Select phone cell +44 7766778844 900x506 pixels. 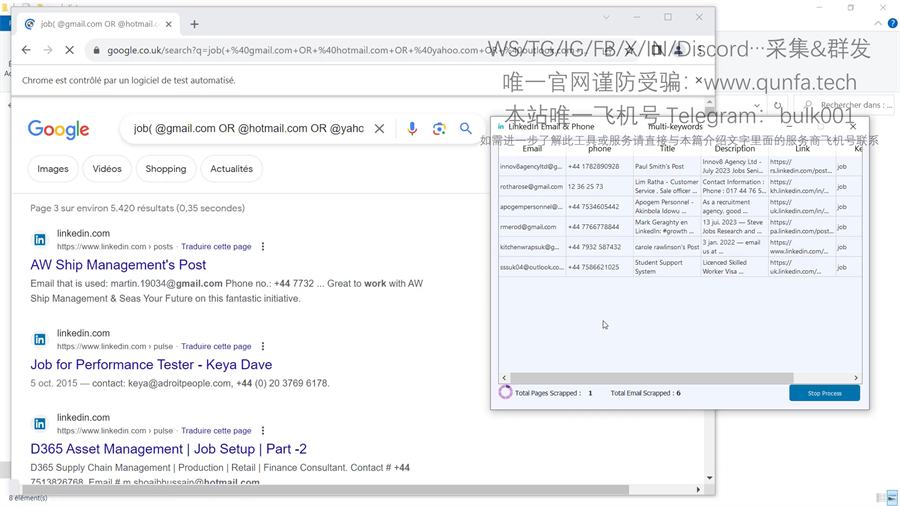coord(599,227)
